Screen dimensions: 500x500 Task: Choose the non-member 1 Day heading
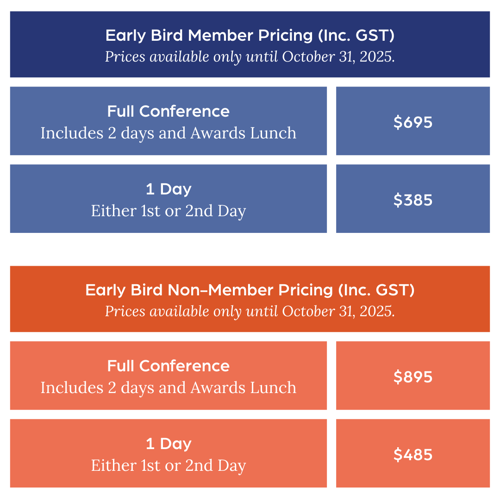(x=169, y=444)
